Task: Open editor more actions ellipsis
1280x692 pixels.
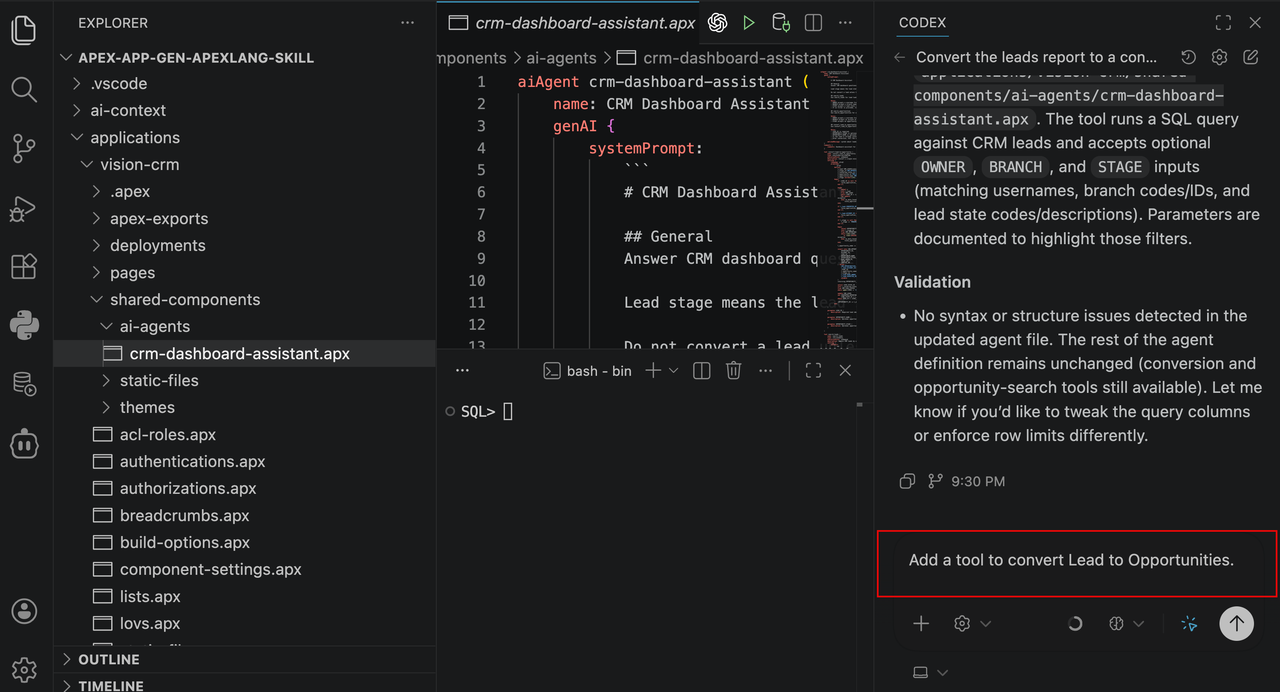Action: pos(845,22)
